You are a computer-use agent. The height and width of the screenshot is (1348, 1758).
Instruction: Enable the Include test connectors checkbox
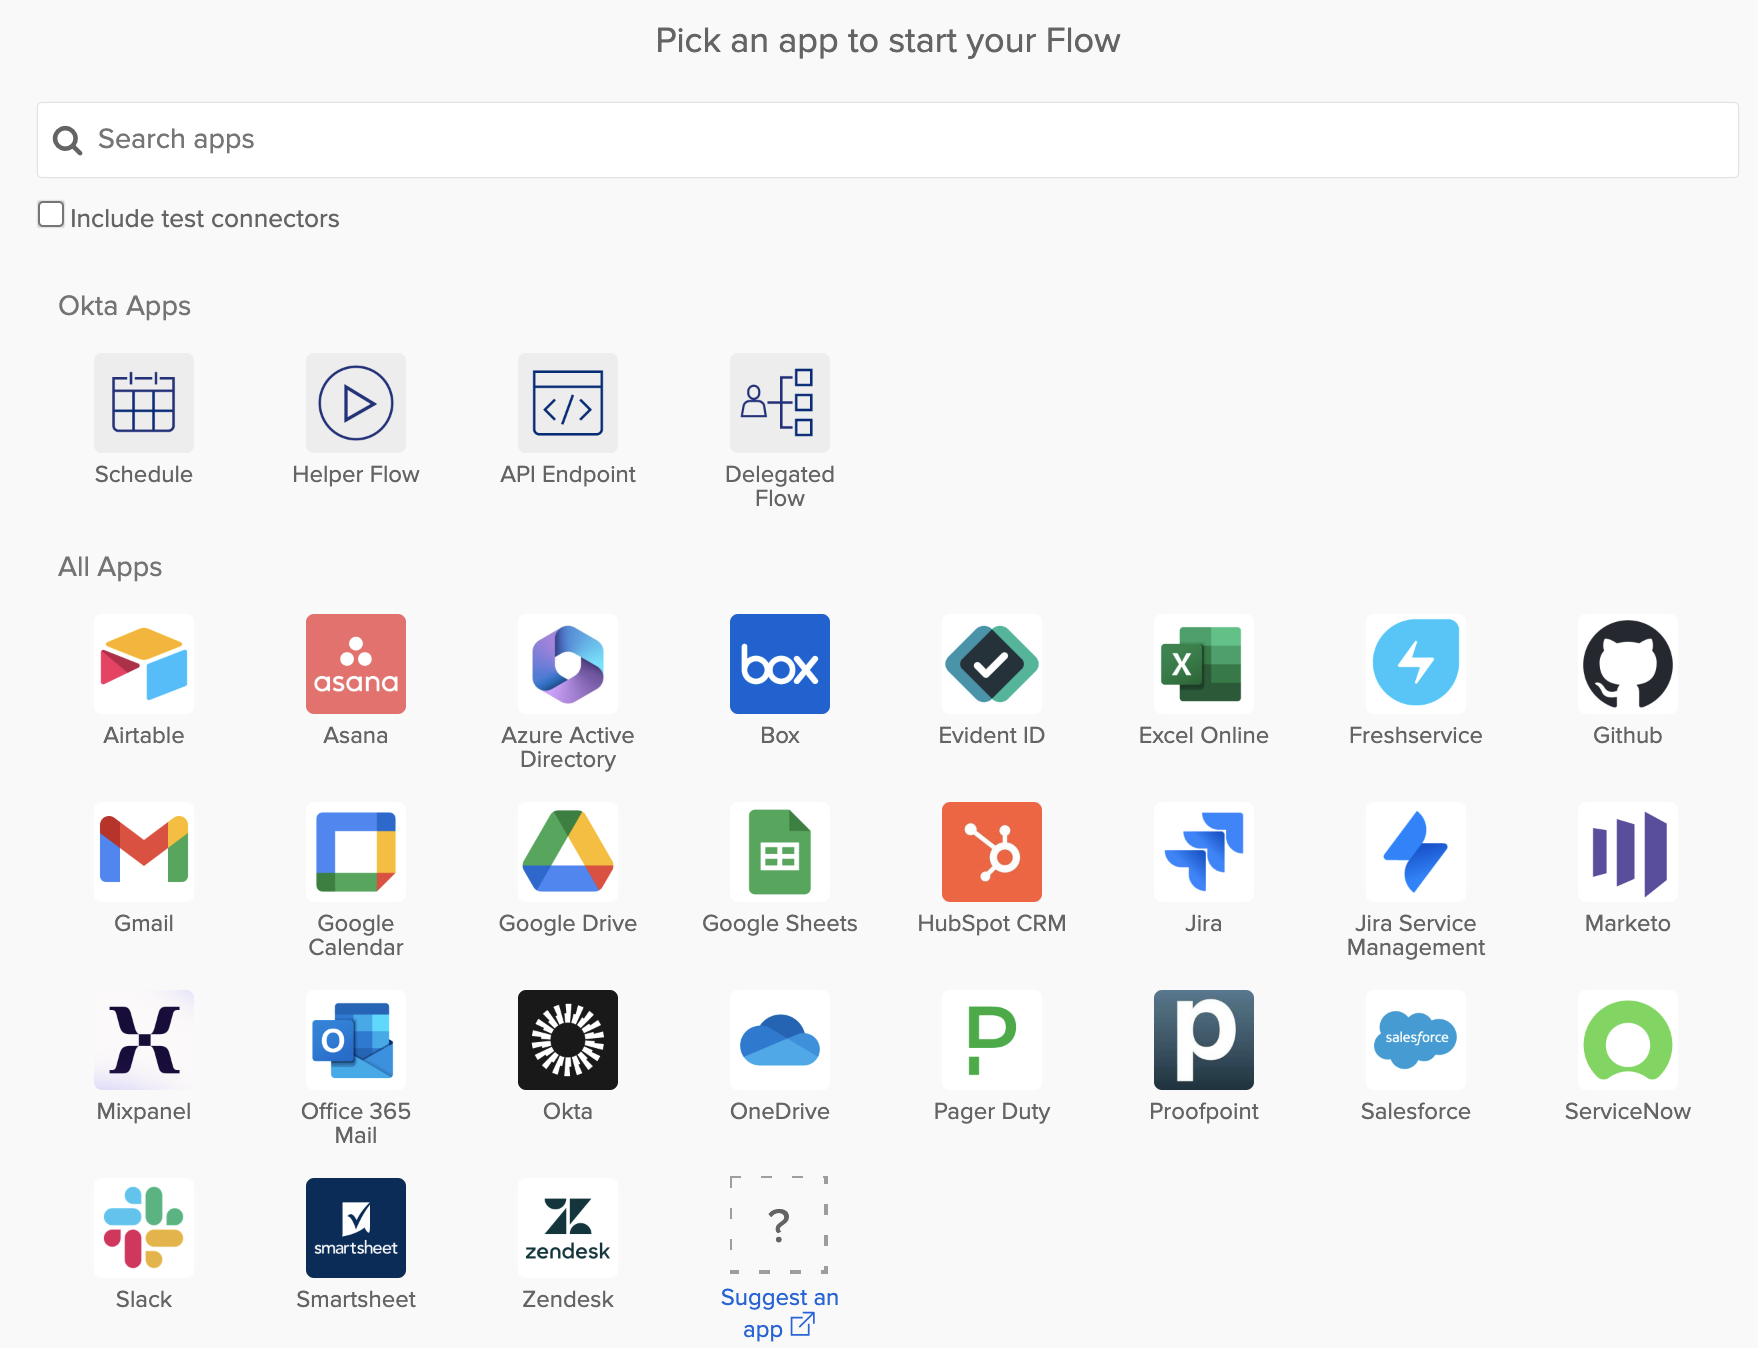(x=51, y=215)
